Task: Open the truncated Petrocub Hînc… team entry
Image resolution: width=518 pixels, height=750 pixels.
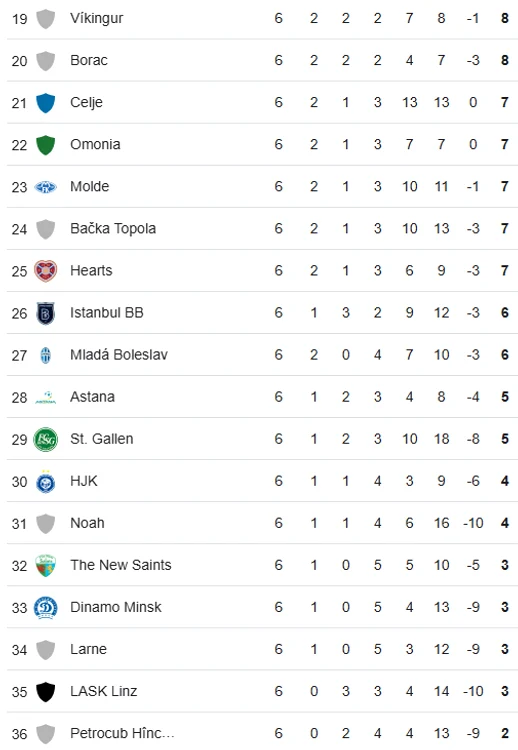Action: 122,734
